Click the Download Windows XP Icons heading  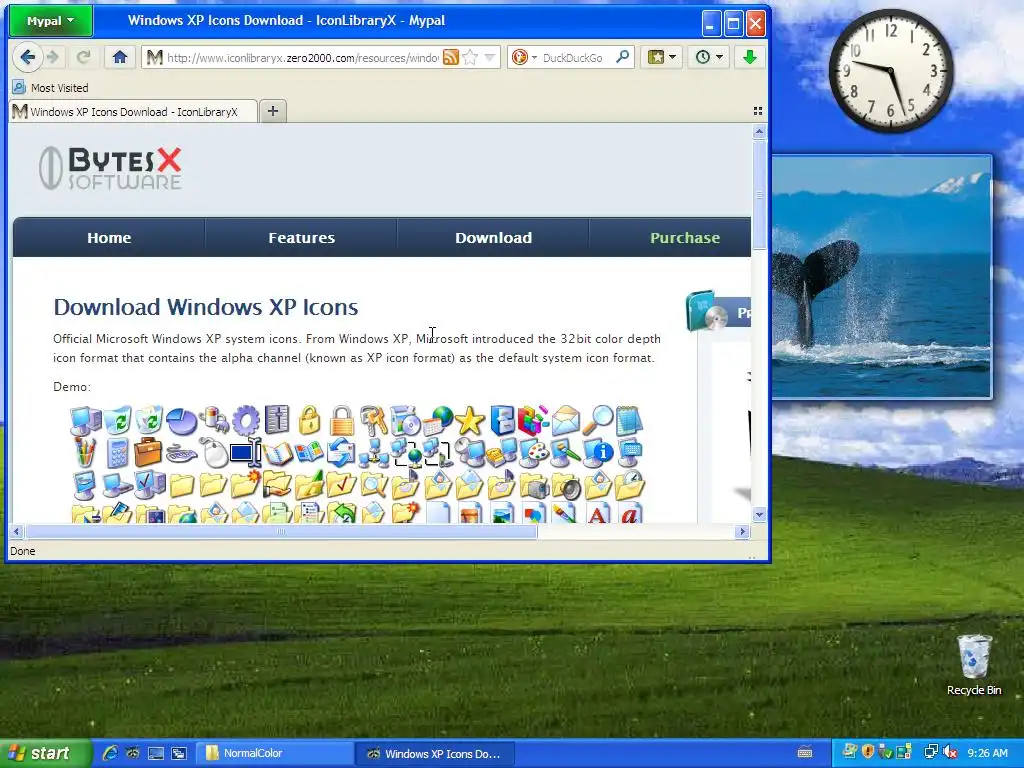pyautogui.click(x=206, y=307)
